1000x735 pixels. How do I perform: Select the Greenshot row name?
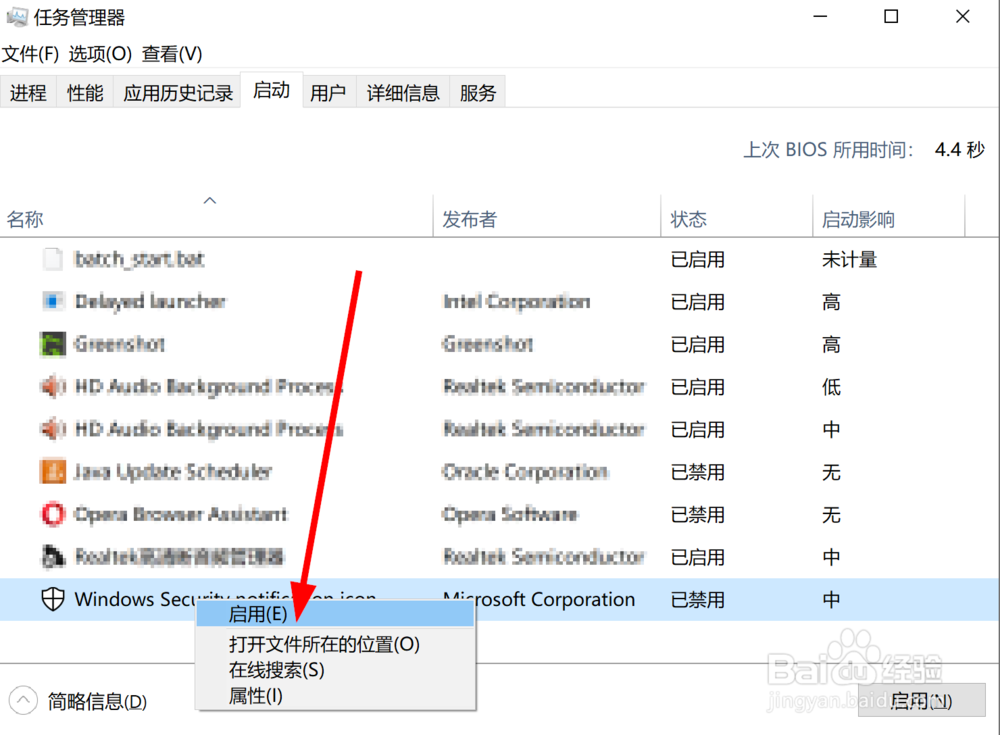[120, 344]
